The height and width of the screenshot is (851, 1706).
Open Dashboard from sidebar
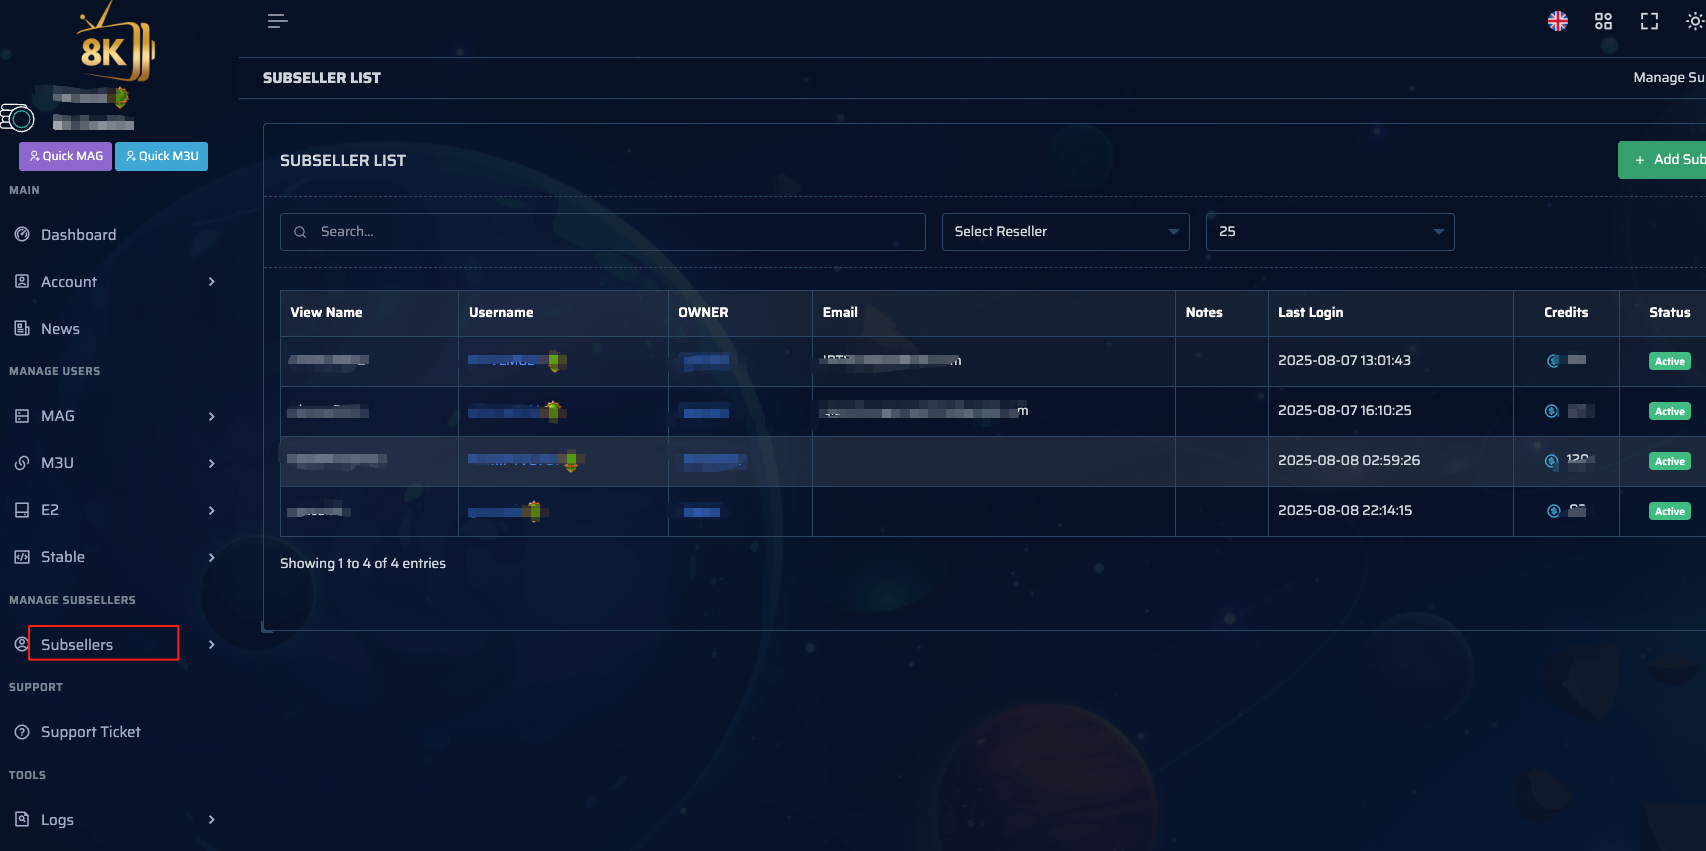tap(78, 235)
